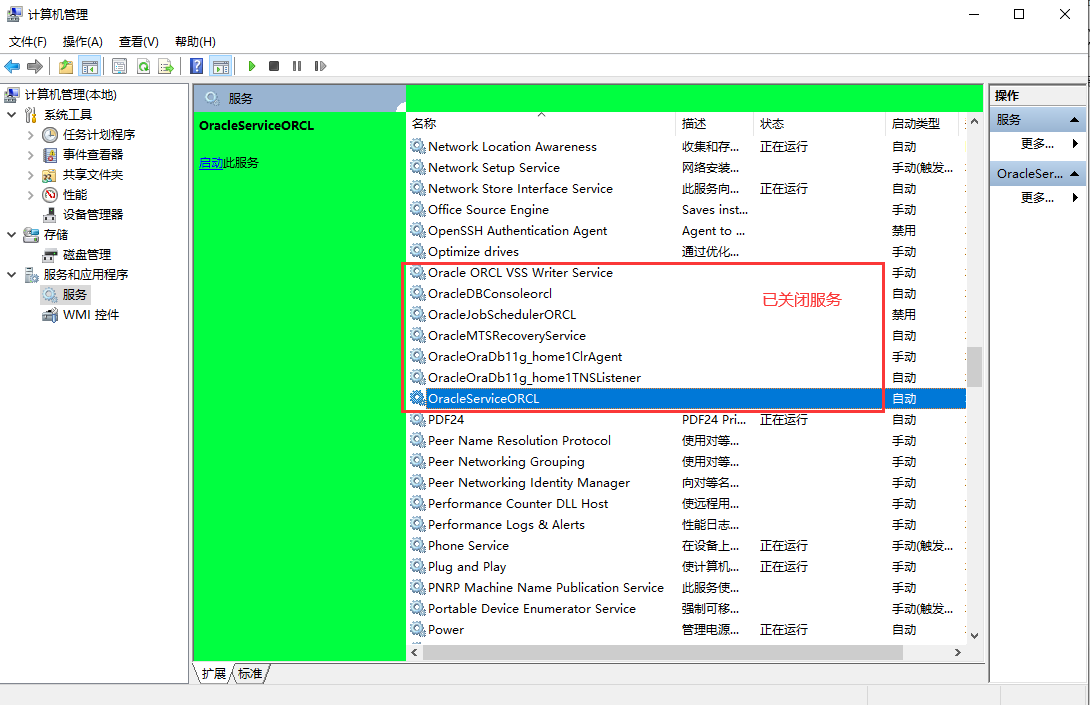Screen dimensions: 1090x705
Task: Open 设备管理器 in the tree
Action: (92, 214)
